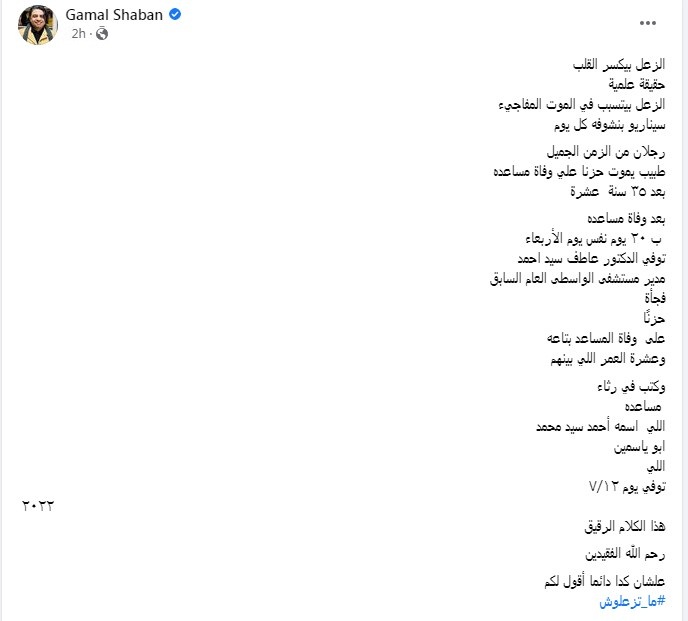The image size is (688, 621).
Task: Click the 2h post timestamp
Action: pyautogui.click(x=77, y=33)
